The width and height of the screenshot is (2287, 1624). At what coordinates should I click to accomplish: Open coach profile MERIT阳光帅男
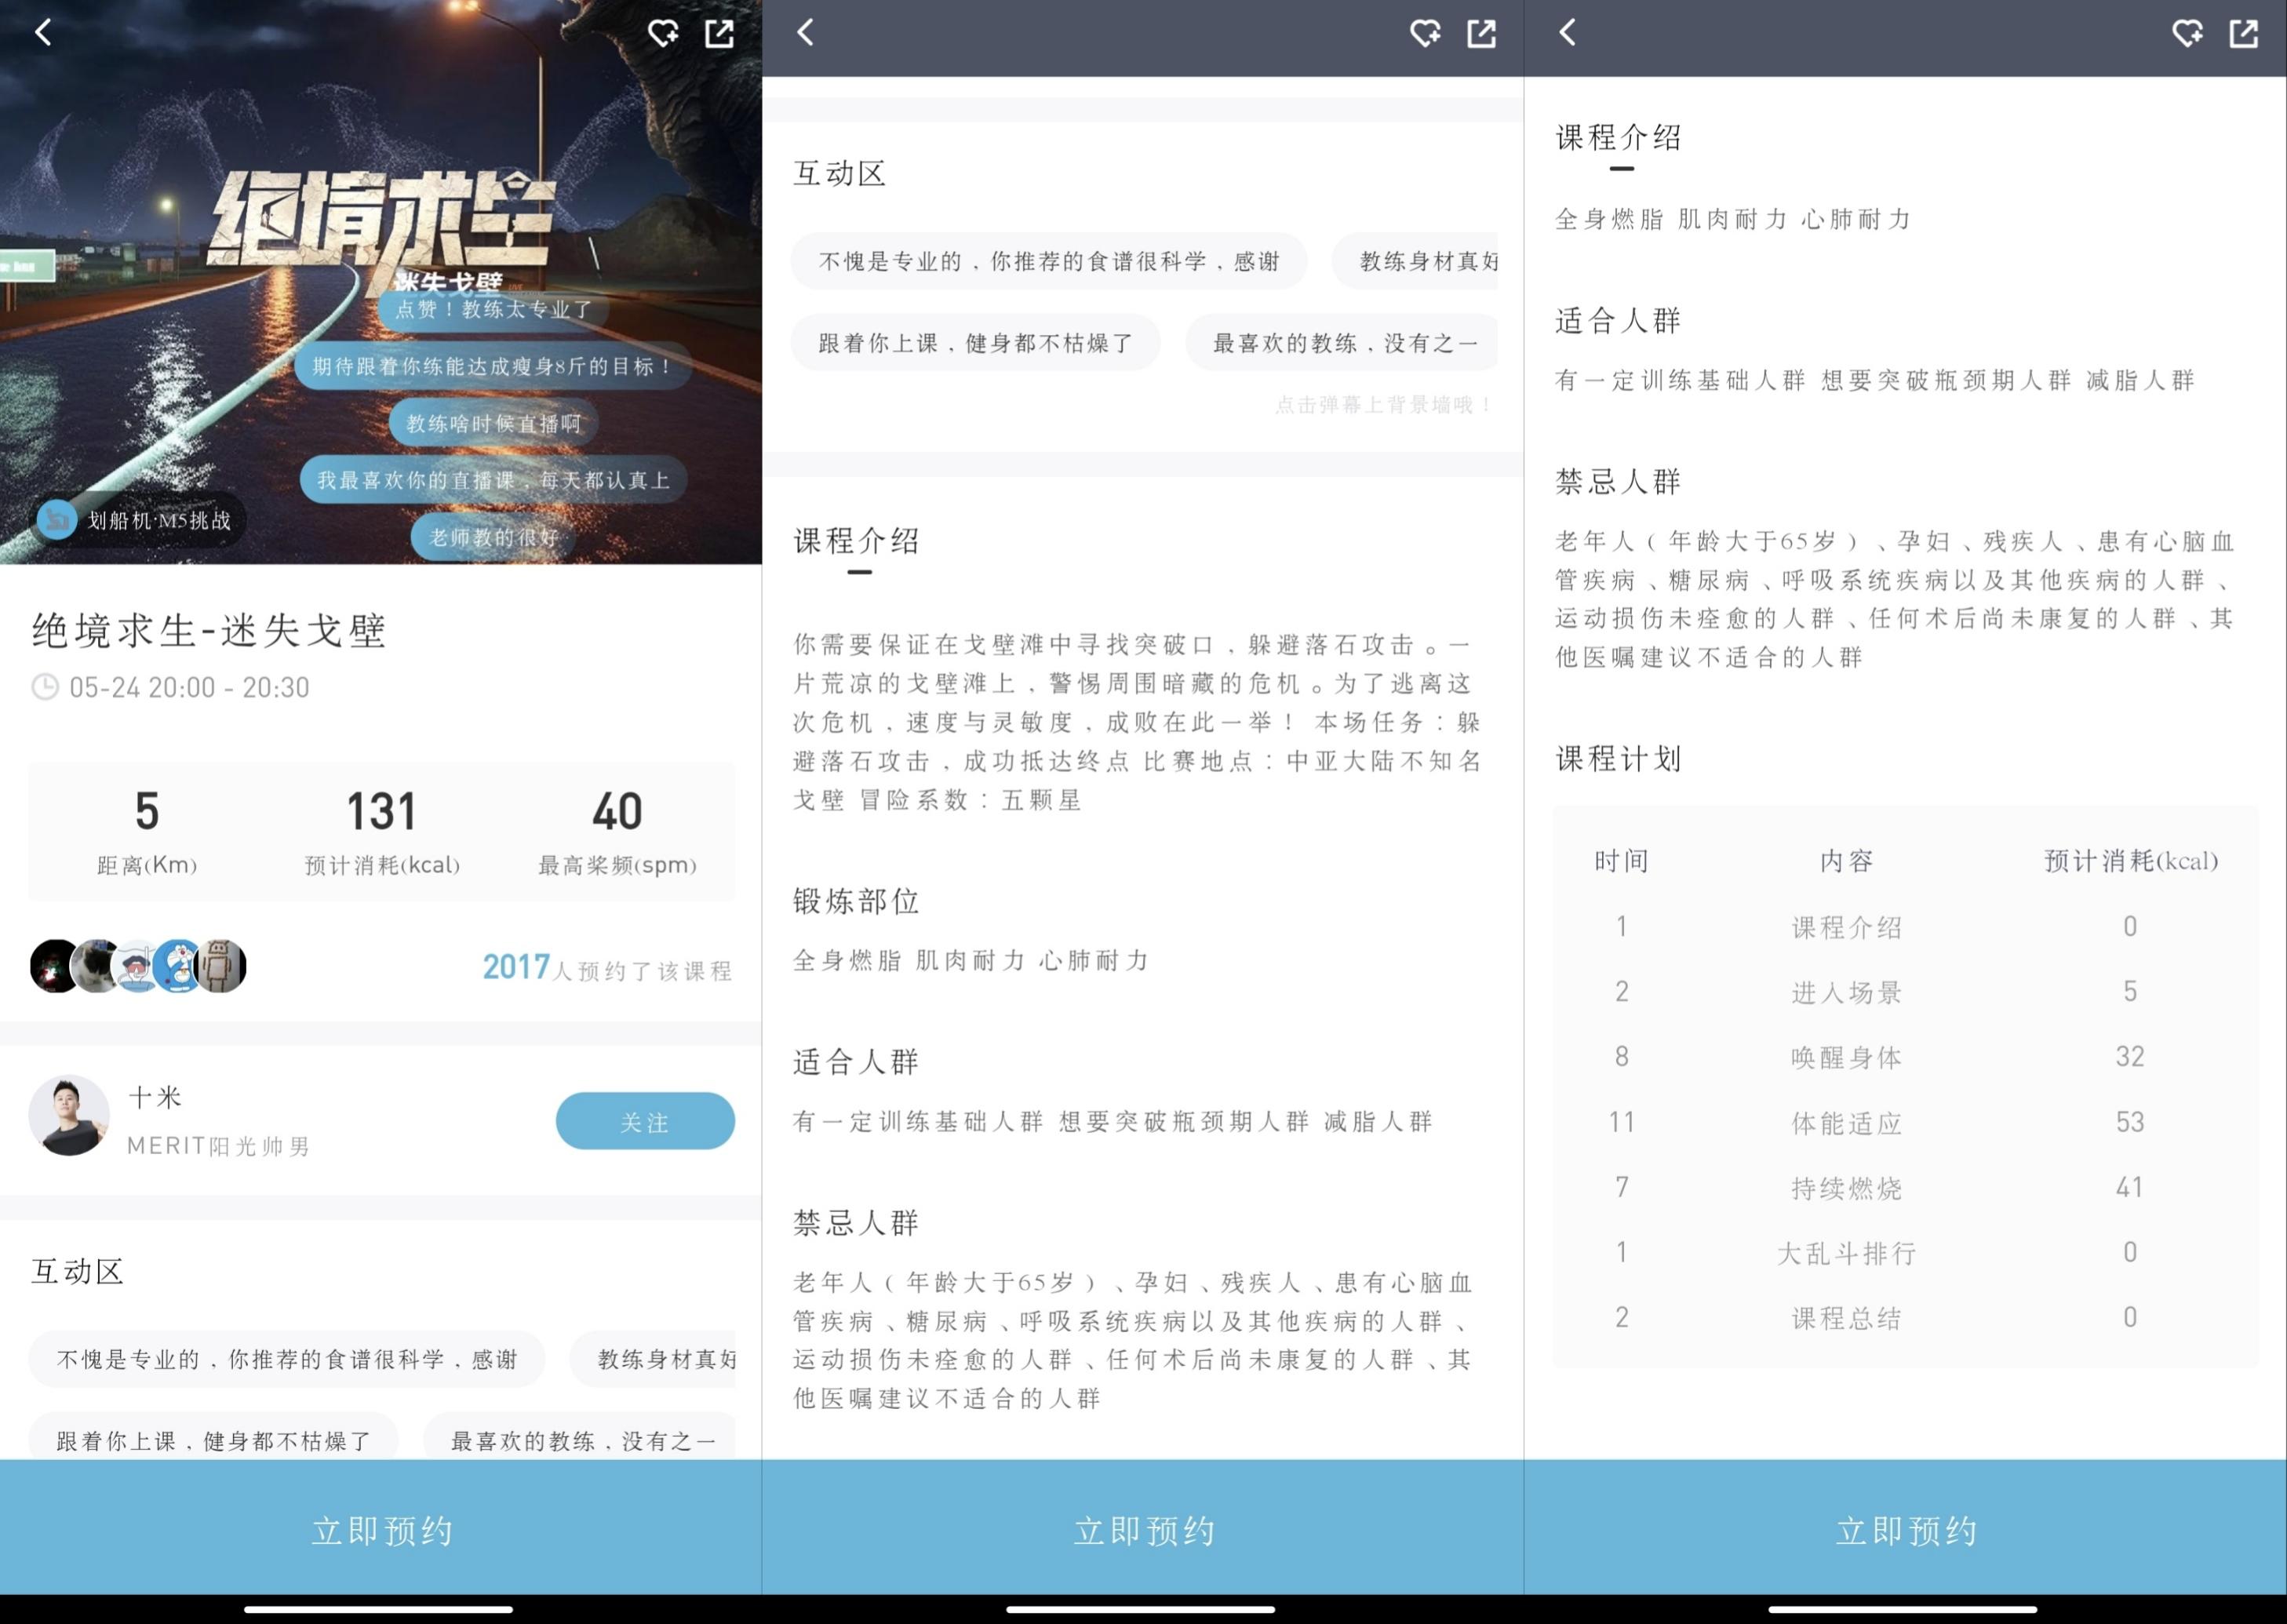click(x=218, y=1147)
